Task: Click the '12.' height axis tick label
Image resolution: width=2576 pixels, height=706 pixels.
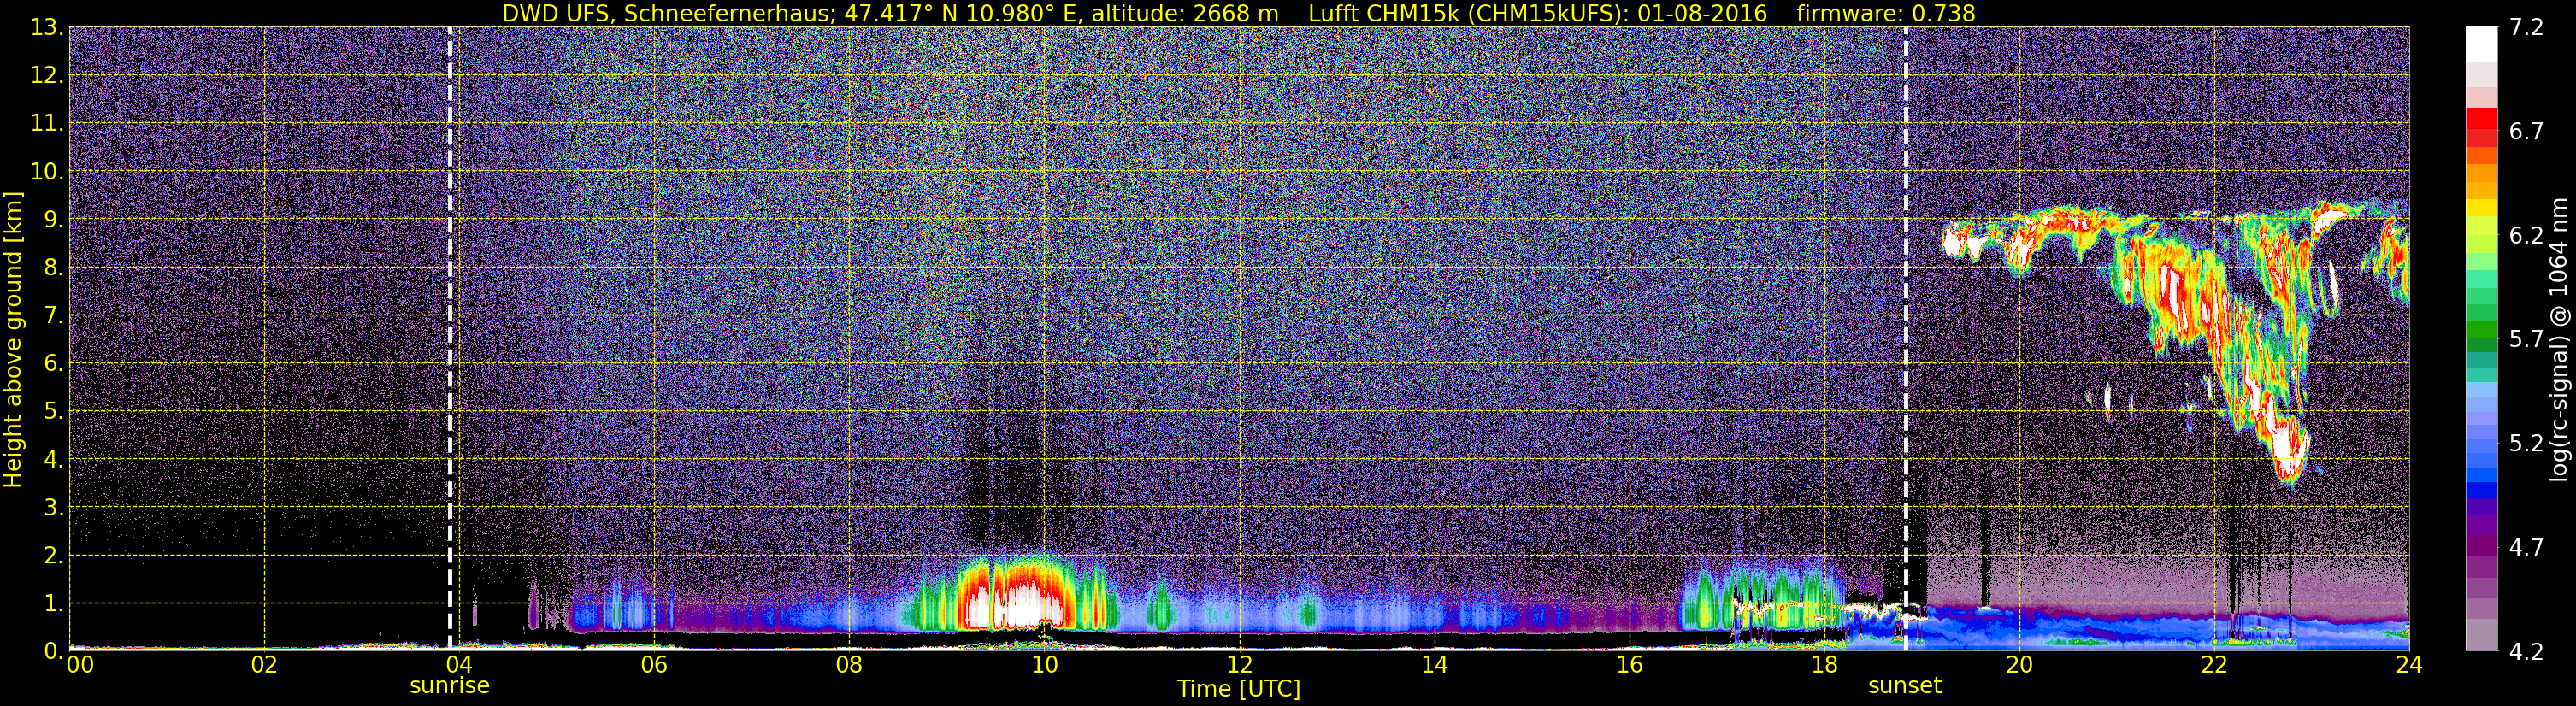Action: pyautogui.click(x=46, y=76)
